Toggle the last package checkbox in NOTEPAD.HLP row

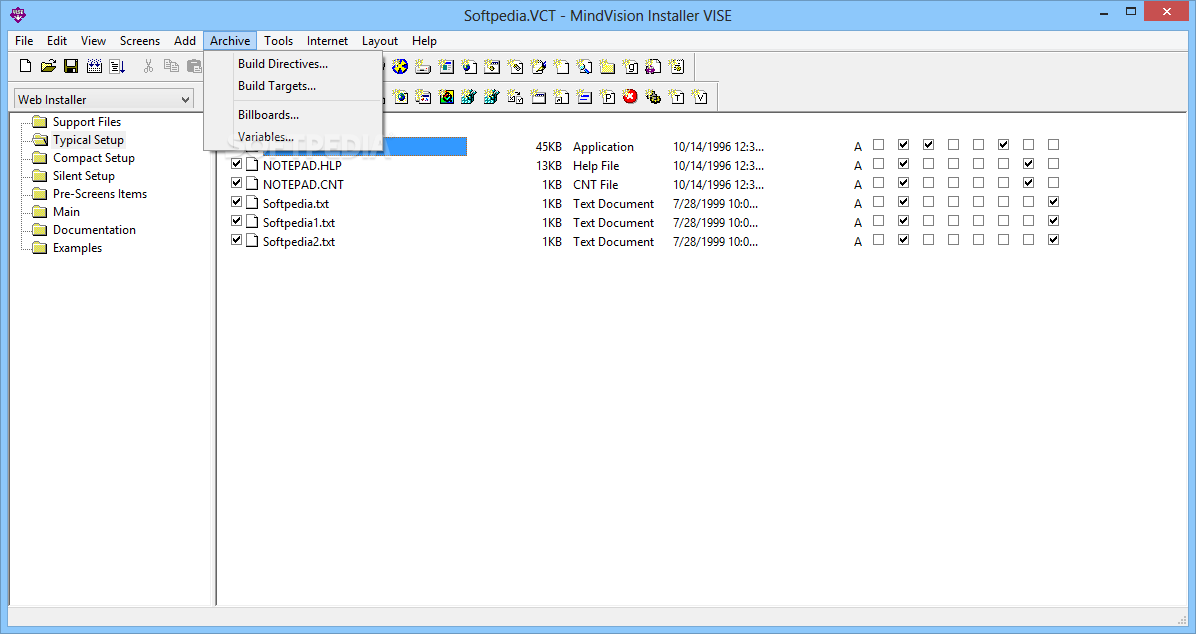[x=1053, y=163]
